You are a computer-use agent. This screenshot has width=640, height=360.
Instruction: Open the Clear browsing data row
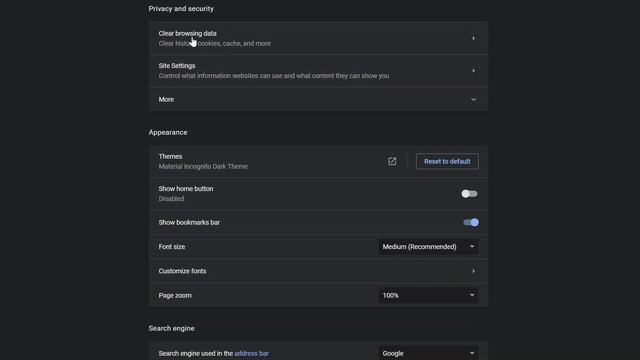pos(318,38)
